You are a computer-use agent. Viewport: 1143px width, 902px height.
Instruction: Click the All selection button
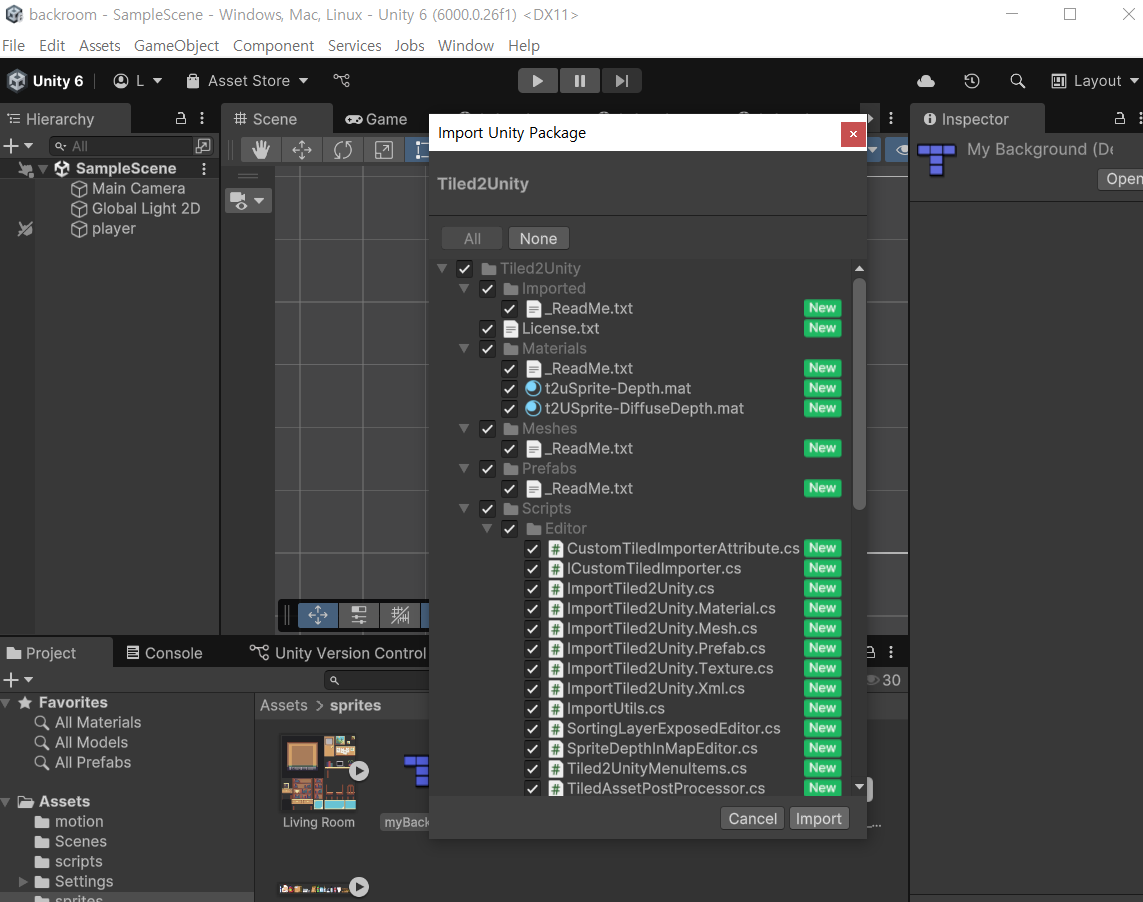472,238
